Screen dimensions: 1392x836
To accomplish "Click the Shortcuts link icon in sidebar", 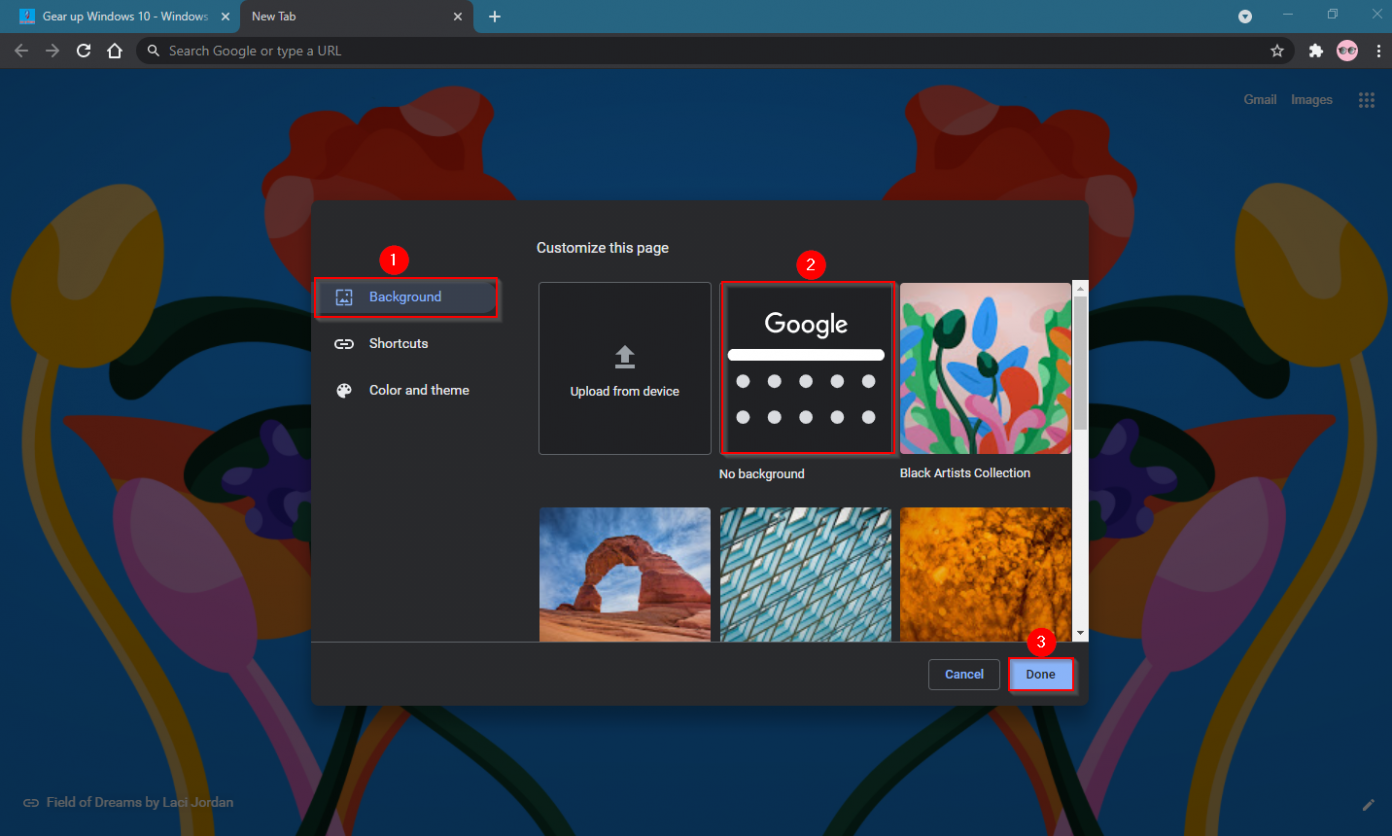I will [x=345, y=343].
